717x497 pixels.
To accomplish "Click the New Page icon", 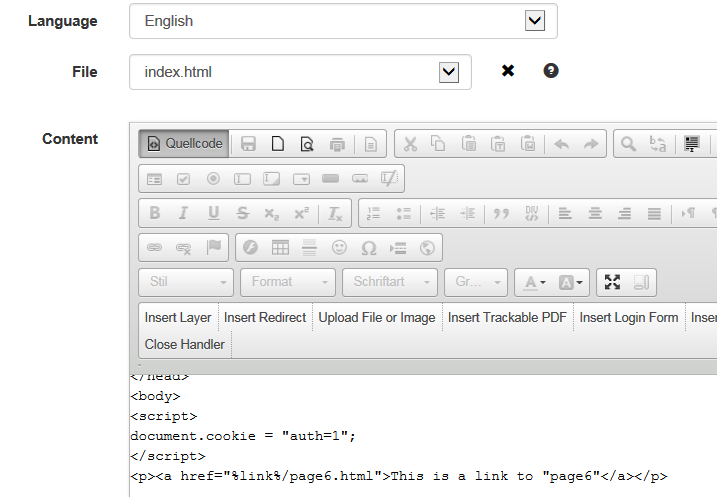I will tap(278, 144).
